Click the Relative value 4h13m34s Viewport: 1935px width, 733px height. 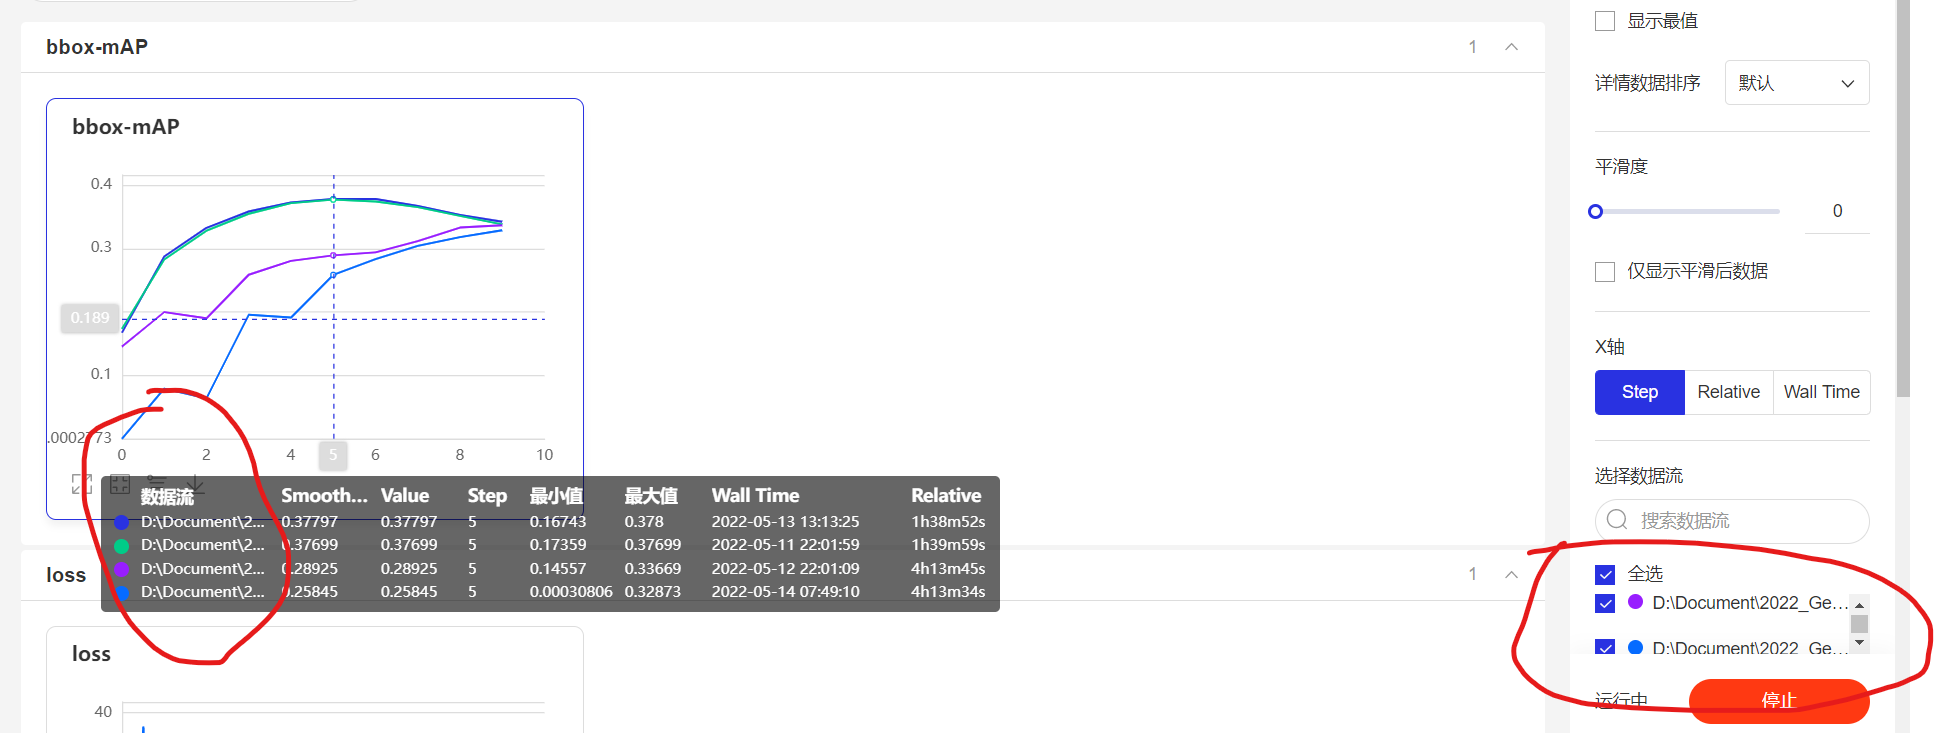pyautogui.click(x=948, y=592)
